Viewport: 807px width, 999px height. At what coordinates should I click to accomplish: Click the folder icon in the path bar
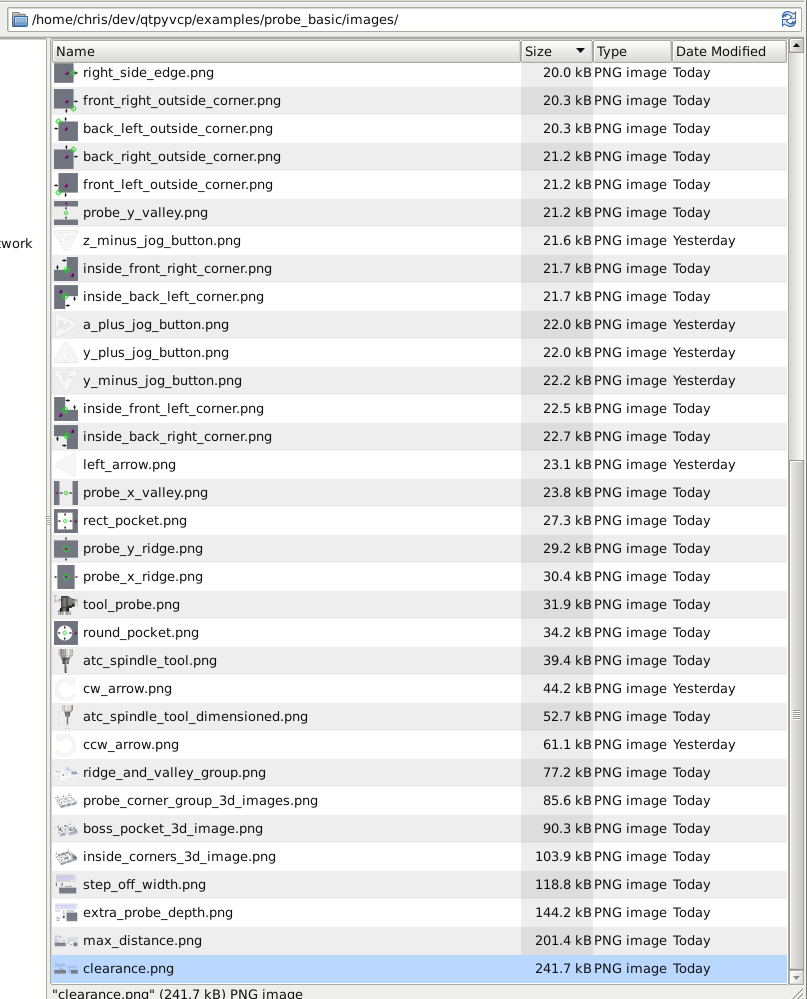click(20, 20)
